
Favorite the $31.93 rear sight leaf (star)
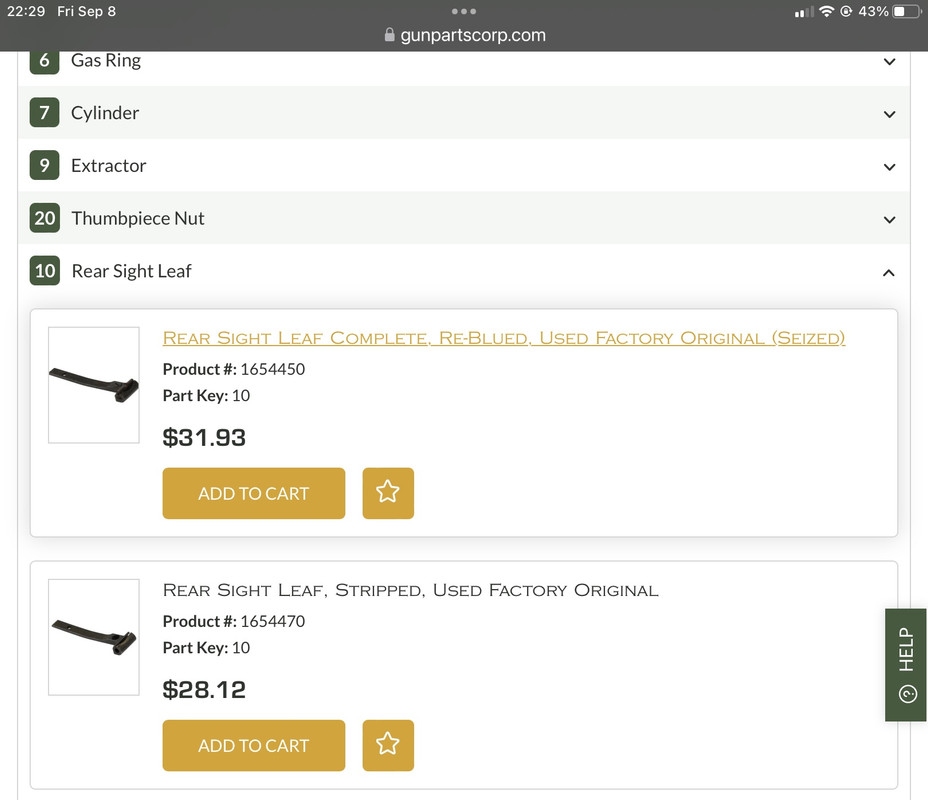tap(388, 493)
